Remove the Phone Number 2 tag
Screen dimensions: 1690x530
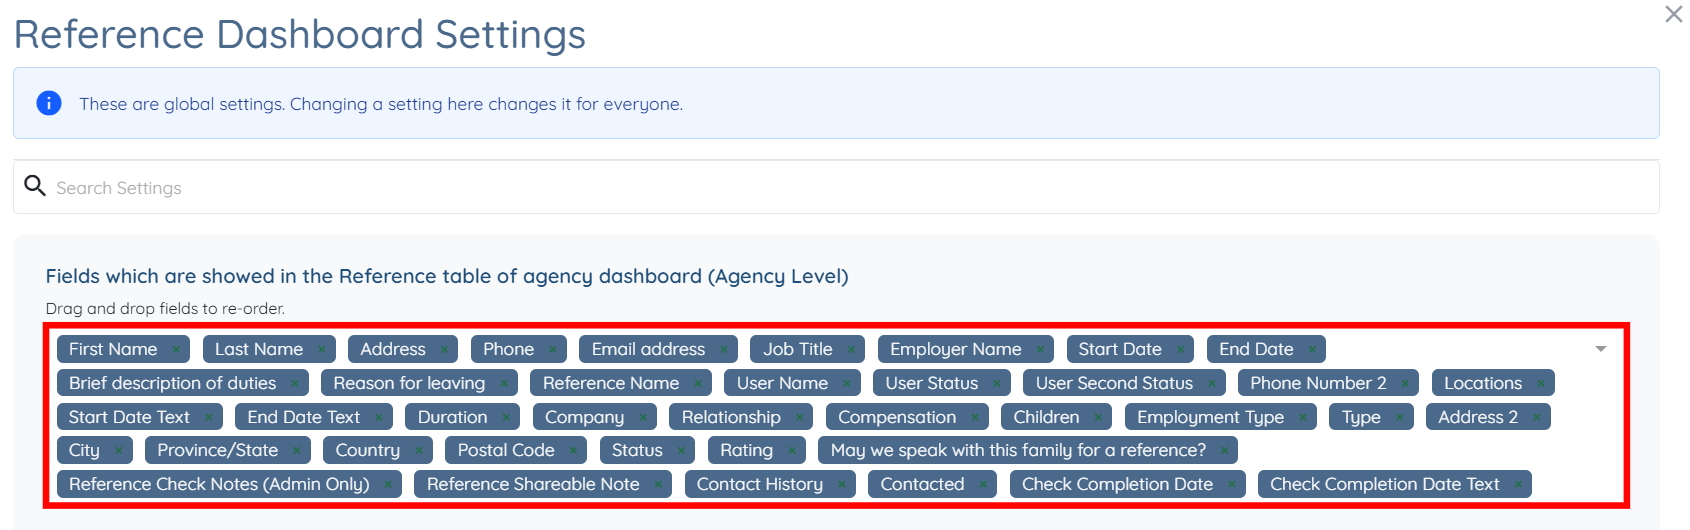1405,383
